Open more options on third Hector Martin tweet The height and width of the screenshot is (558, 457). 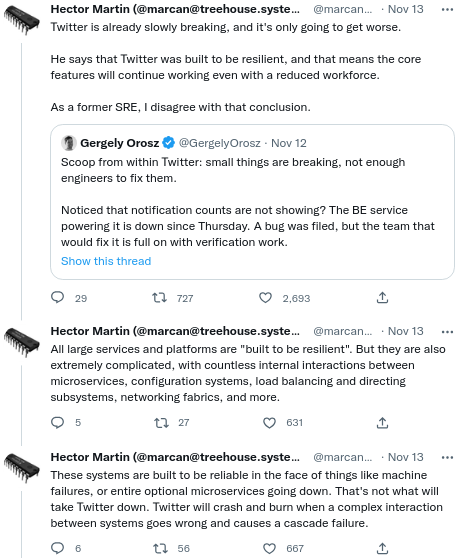[447, 458]
